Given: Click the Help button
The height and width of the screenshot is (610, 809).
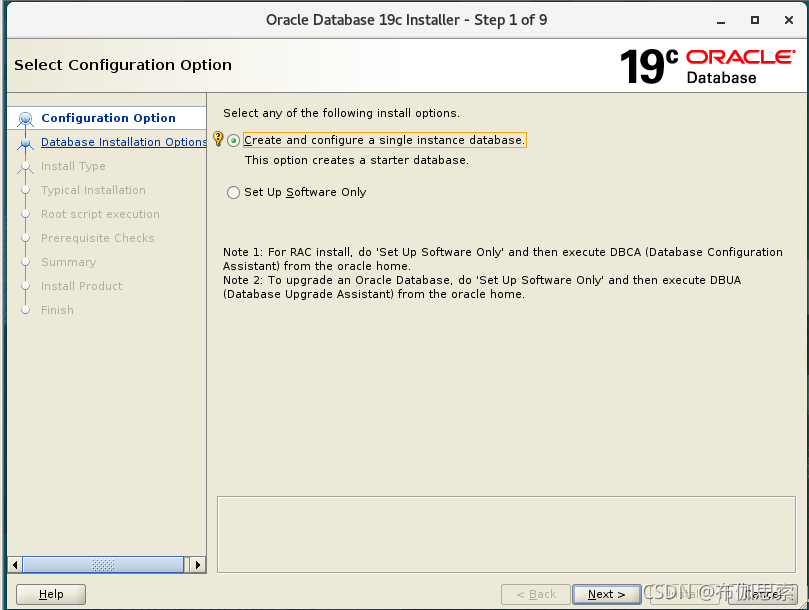Looking at the screenshot, I should click(x=51, y=594).
